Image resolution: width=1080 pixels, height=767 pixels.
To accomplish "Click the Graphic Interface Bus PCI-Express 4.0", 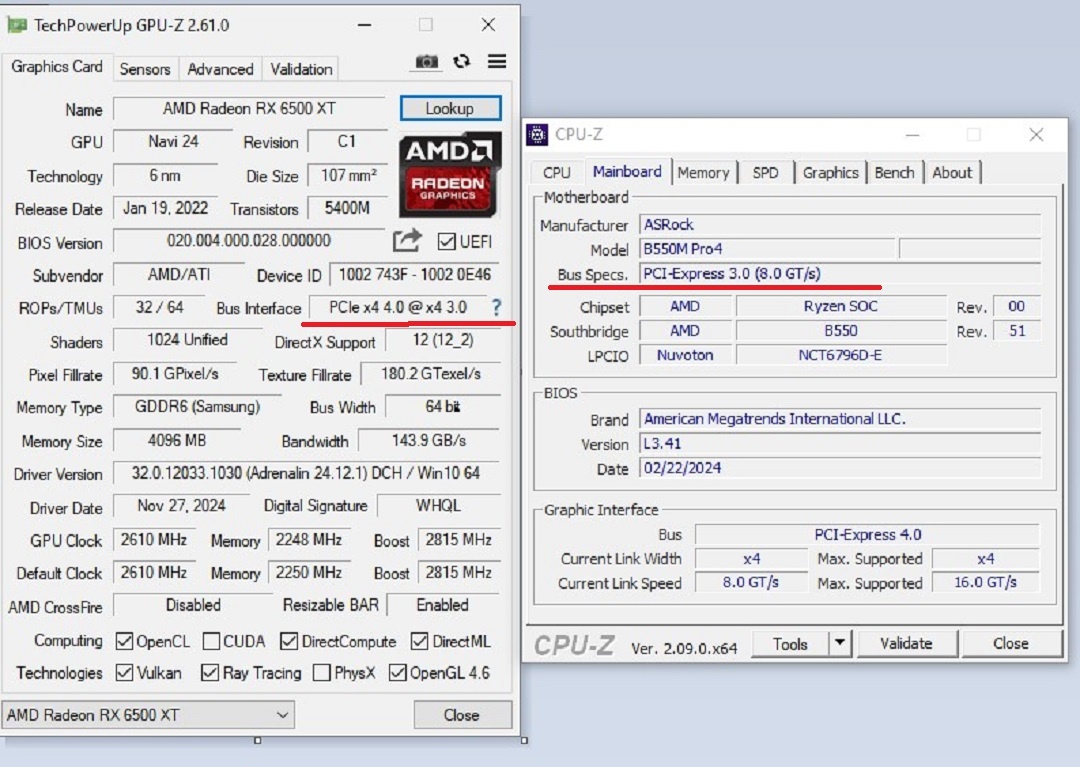I will coord(867,534).
